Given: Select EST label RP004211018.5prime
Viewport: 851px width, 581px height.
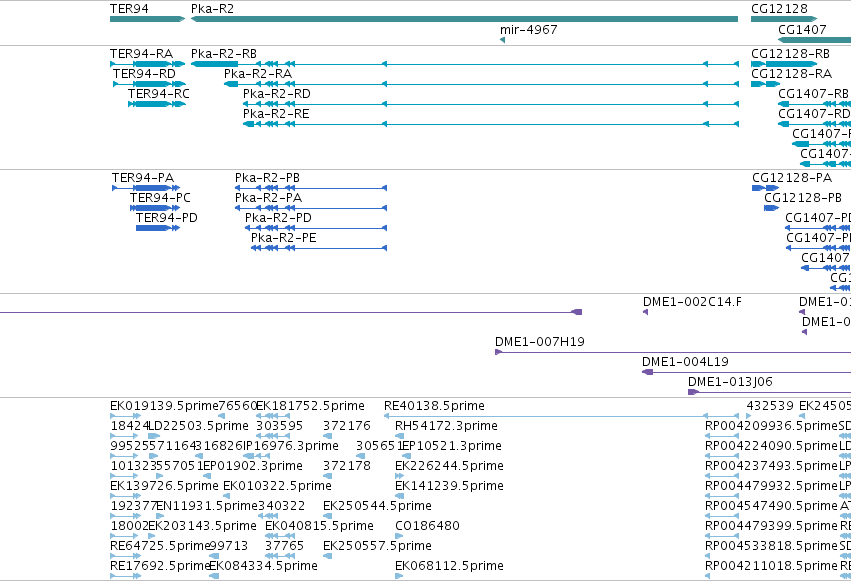Looking at the screenshot, I should click(x=771, y=567).
